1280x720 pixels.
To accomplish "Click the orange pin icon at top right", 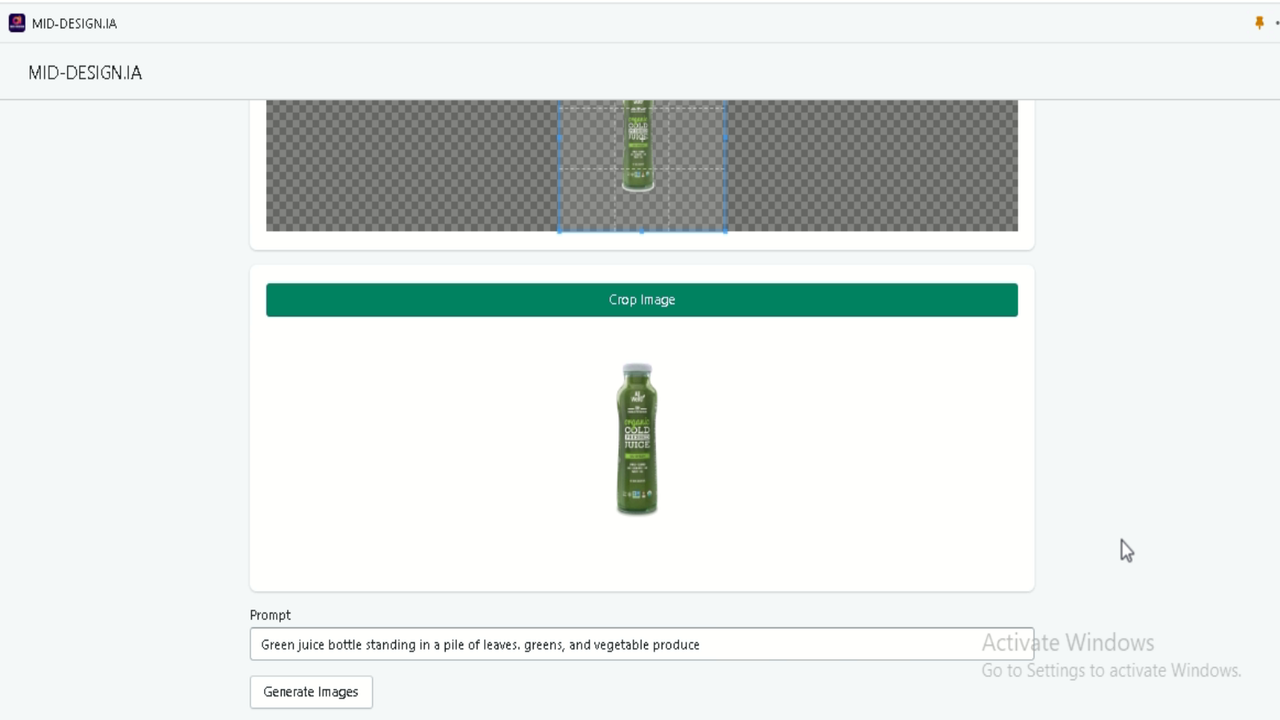I will coord(1259,23).
